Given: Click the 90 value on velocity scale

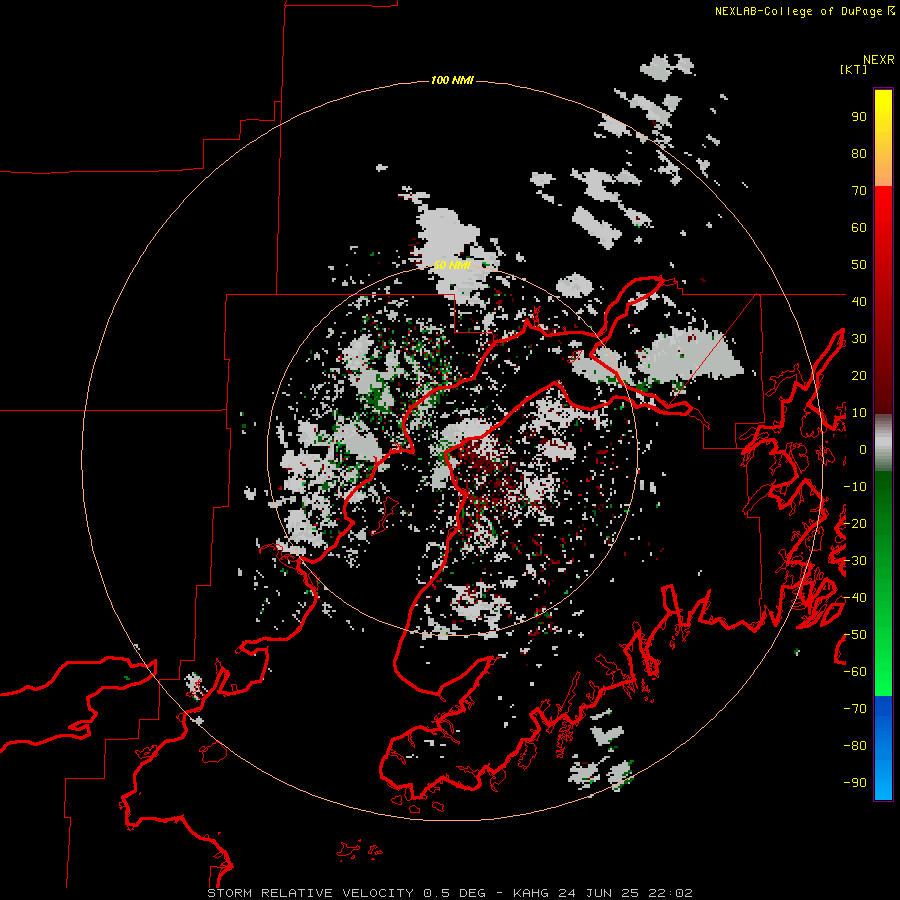Looking at the screenshot, I should pos(859,117).
